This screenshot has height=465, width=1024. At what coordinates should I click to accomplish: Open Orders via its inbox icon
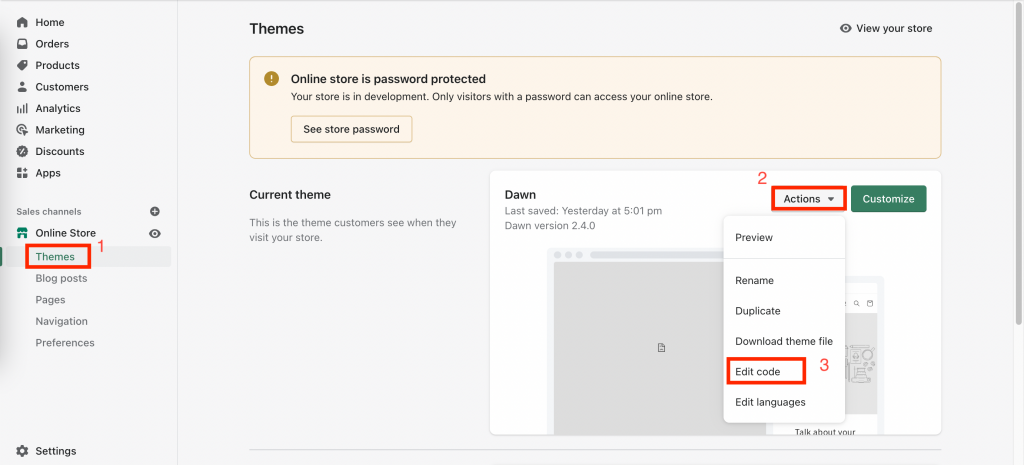pos(22,44)
